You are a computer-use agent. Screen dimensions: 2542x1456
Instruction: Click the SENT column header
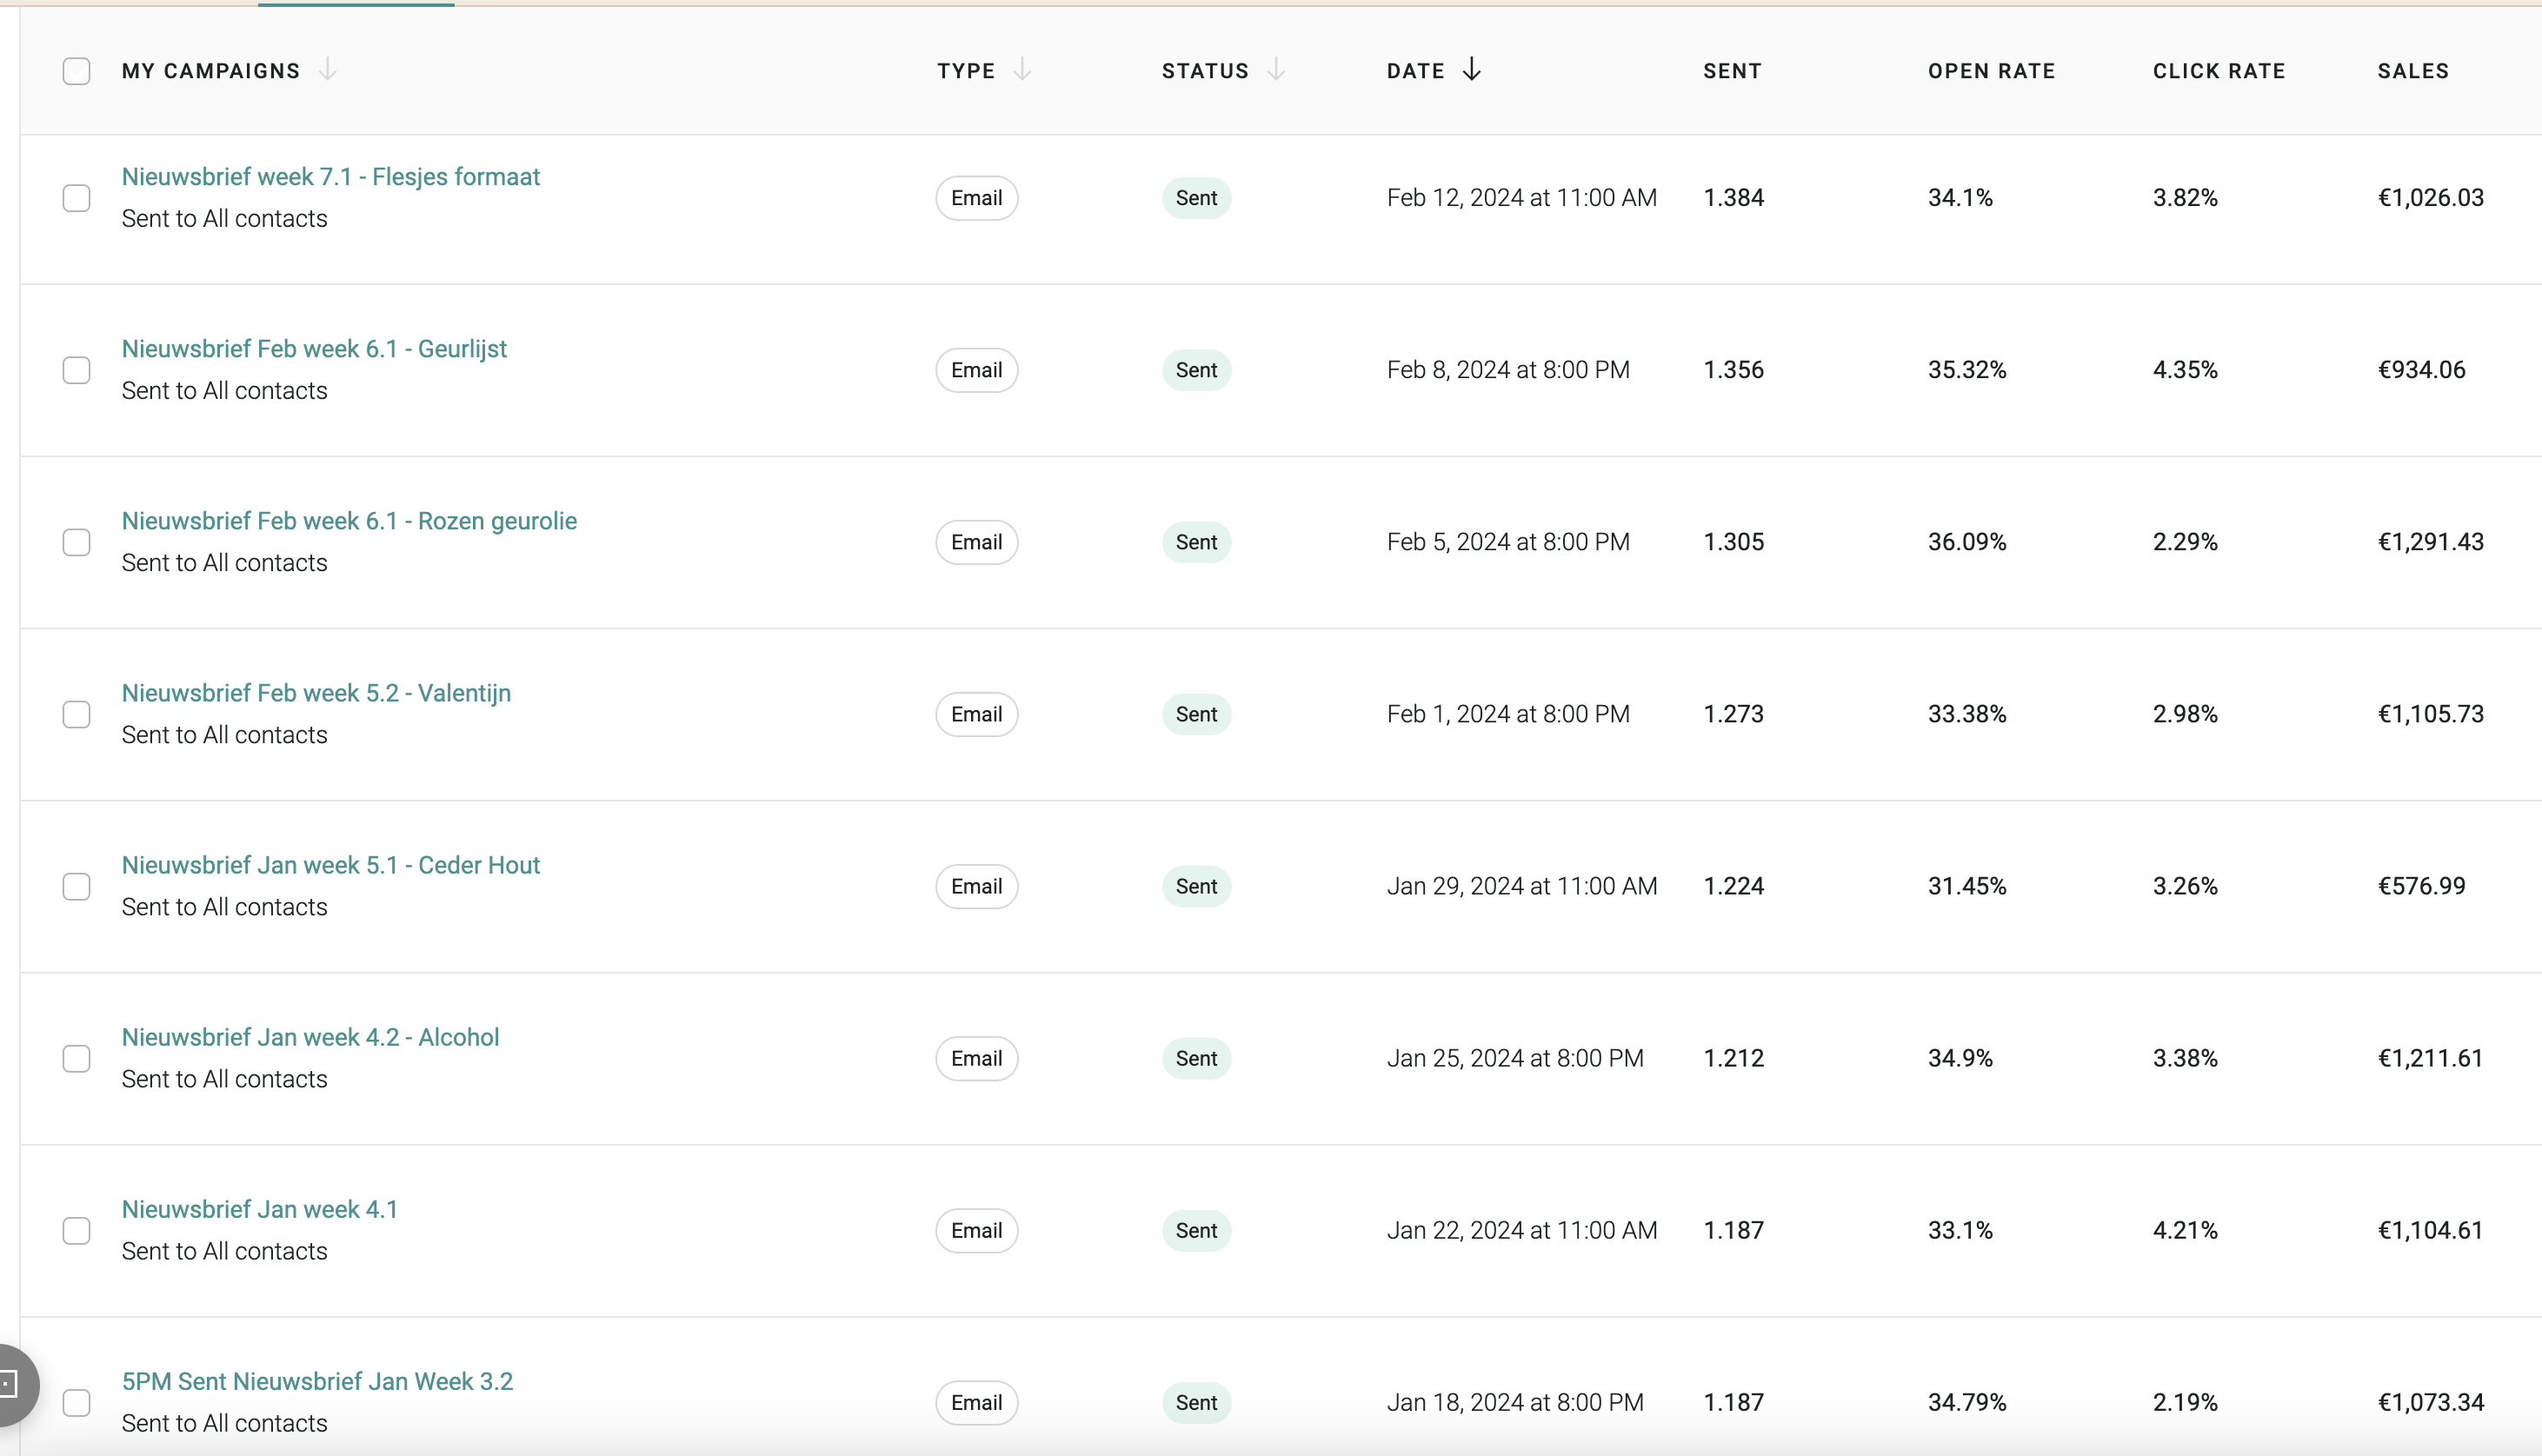1732,71
